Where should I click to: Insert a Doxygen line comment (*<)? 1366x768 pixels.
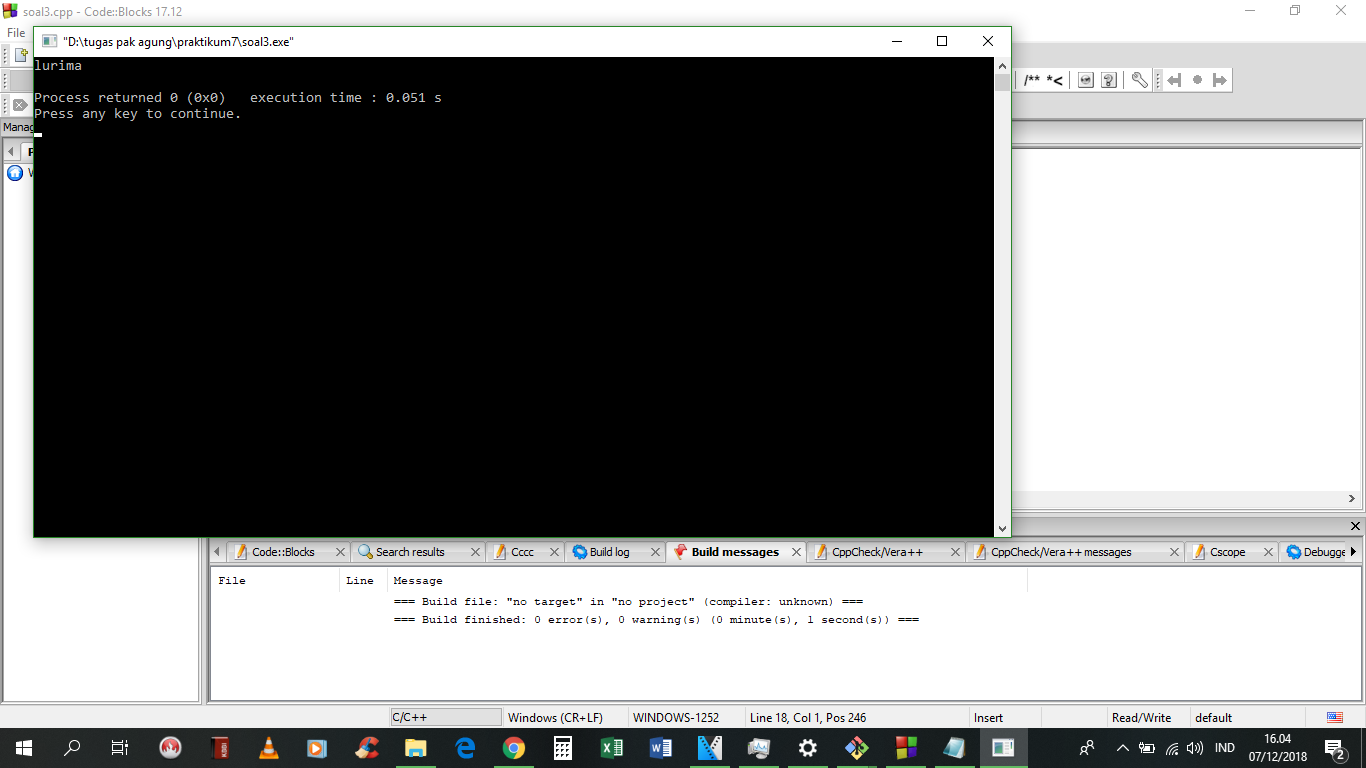[x=1054, y=80]
